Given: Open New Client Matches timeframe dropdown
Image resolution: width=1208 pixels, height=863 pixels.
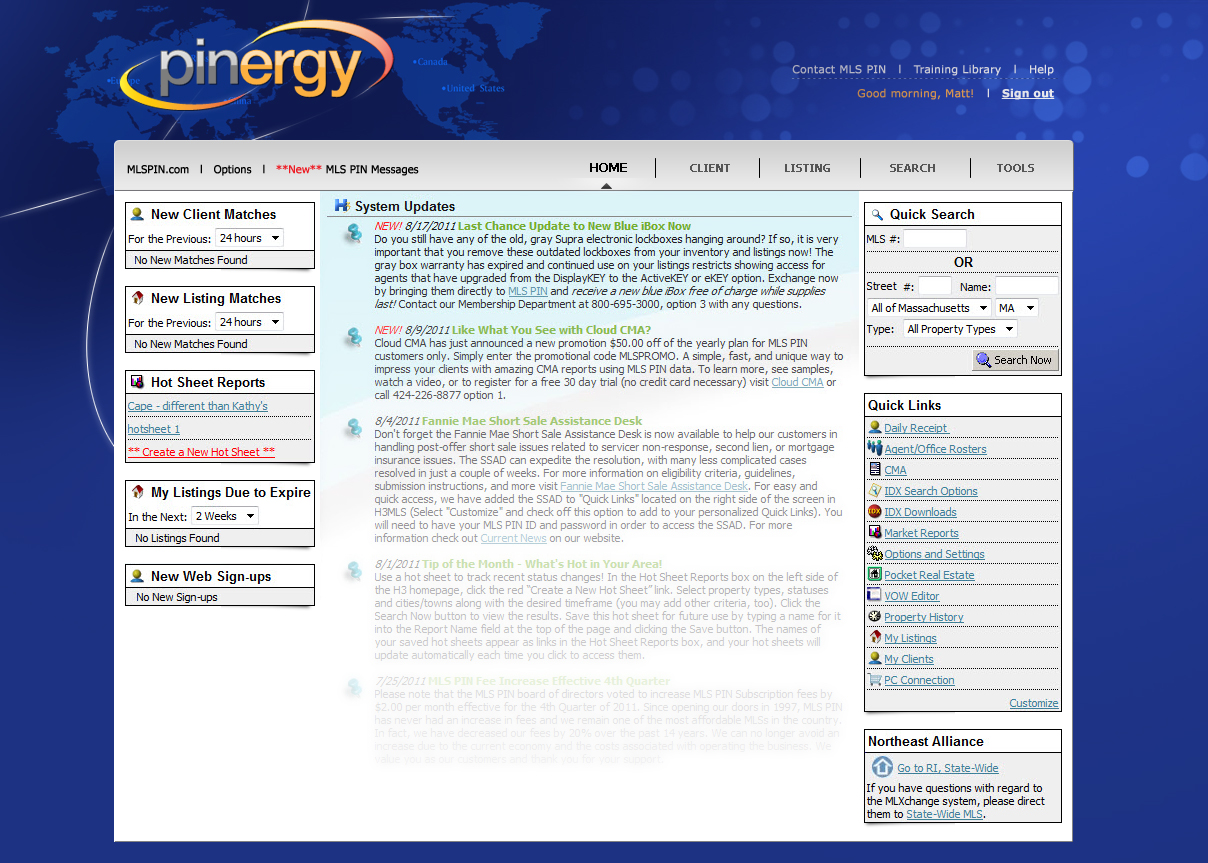Looking at the screenshot, I should pos(249,238).
